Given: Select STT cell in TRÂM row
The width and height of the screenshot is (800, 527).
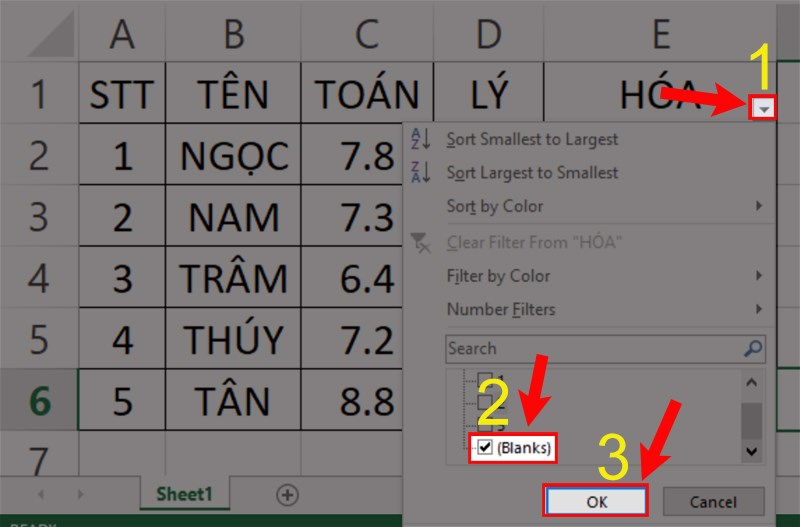Looking at the screenshot, I should pyautogui.click(x=122, y=277).
